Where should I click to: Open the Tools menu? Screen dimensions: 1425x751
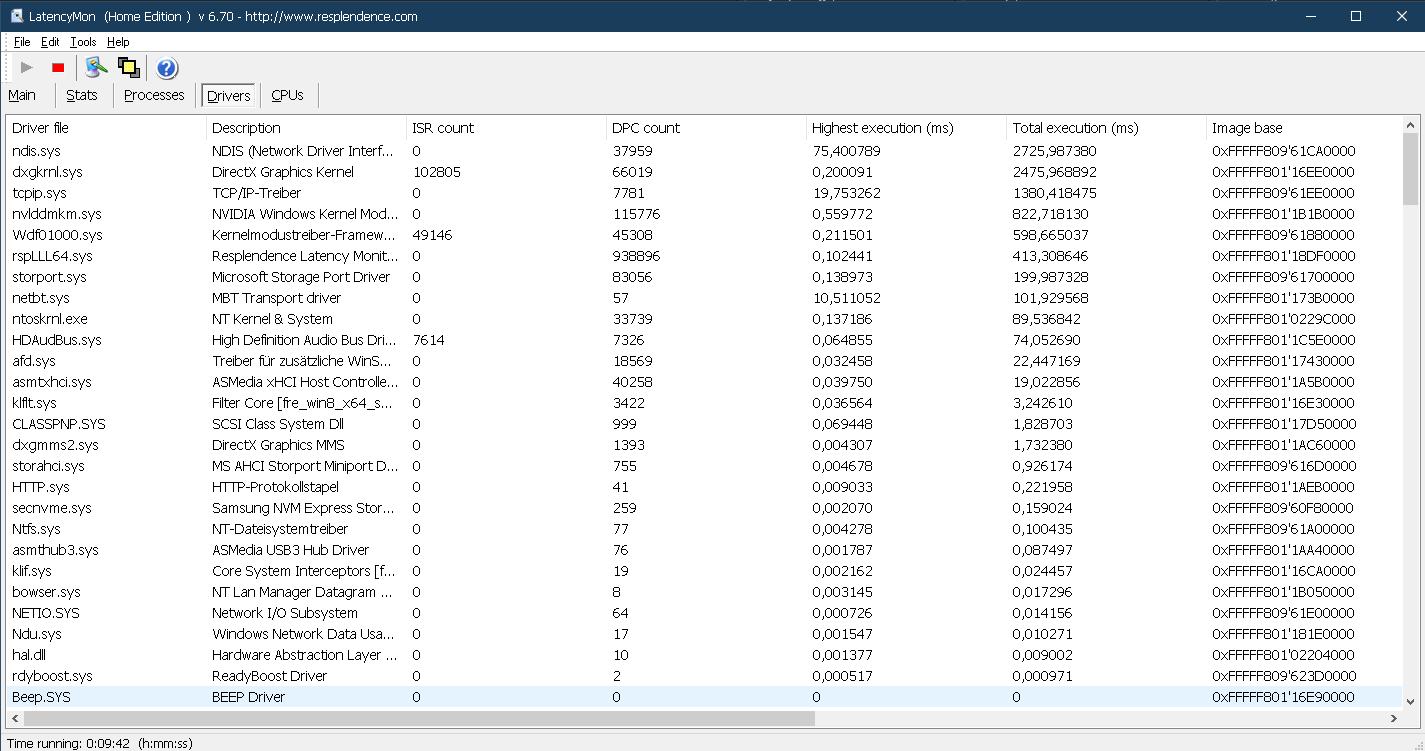click(83, 42)
